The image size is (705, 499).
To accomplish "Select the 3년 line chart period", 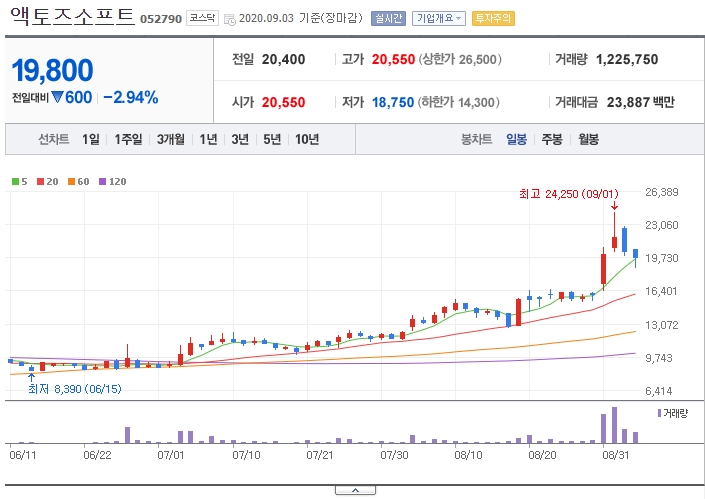I will 240,139.
